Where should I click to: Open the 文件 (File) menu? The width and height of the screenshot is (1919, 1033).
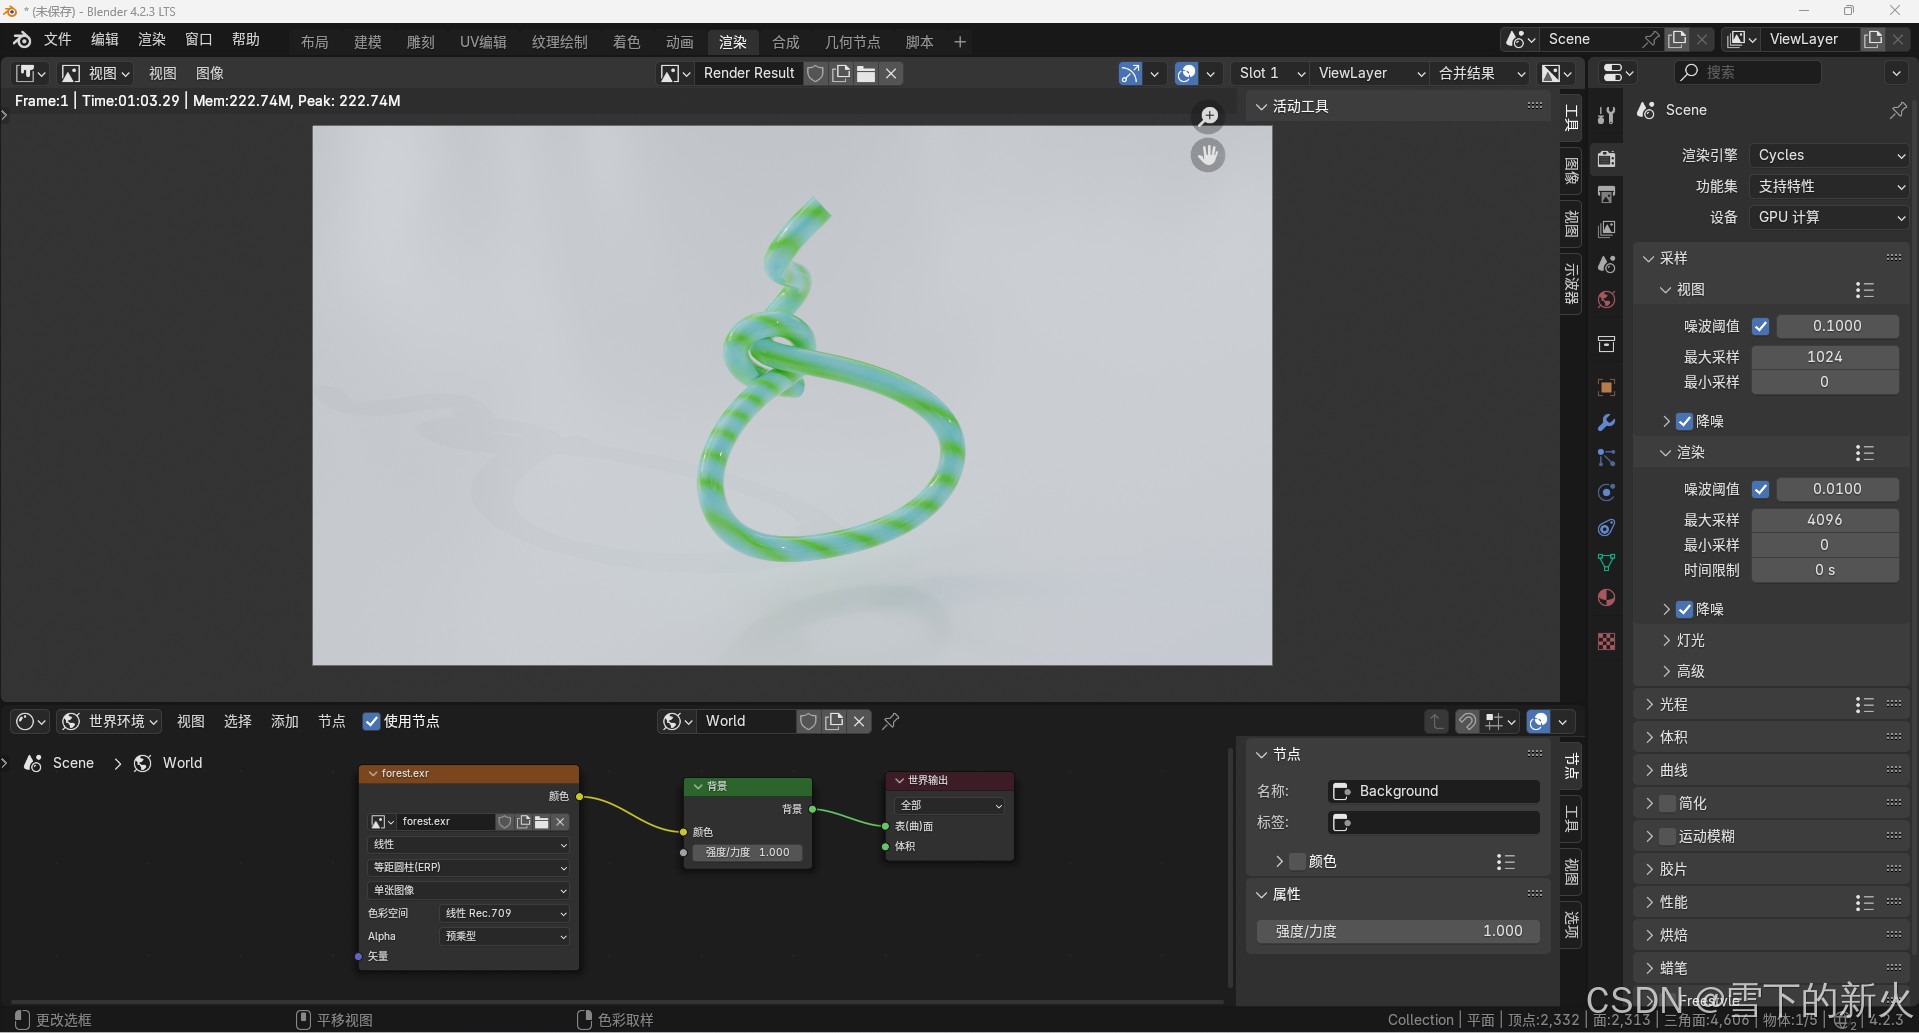[58, 40]
